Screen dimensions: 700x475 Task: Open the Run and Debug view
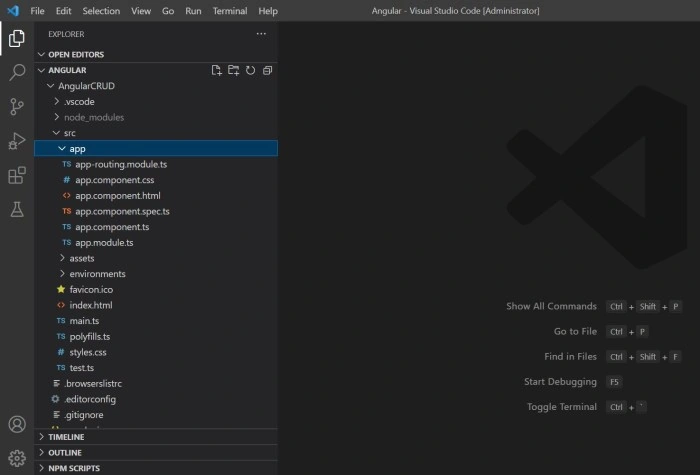(x=17, y=141)
